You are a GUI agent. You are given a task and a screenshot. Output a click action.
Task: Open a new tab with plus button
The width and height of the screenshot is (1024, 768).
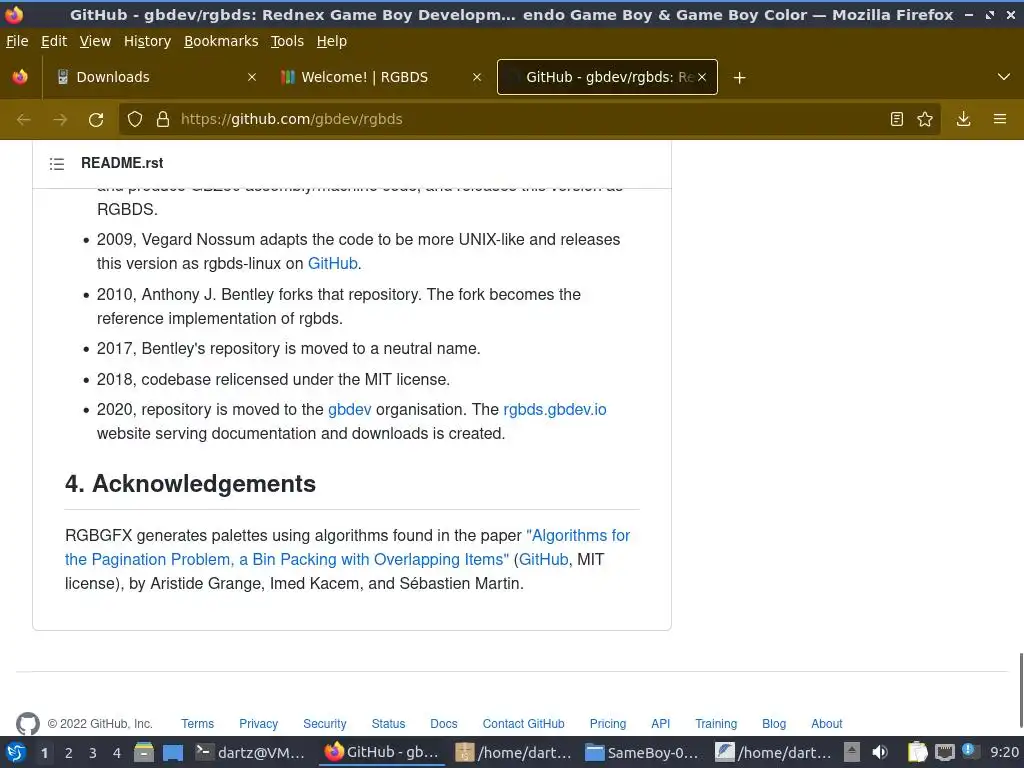739,78
